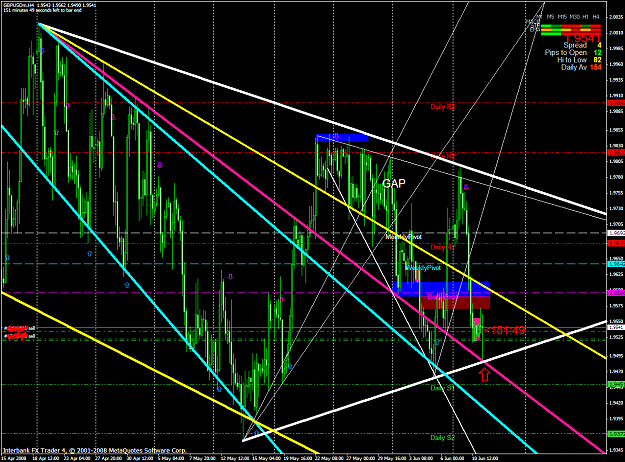Select the WeeklyPivot label
This screenshot has width=625, height=462.
click(x=423, y=268)
